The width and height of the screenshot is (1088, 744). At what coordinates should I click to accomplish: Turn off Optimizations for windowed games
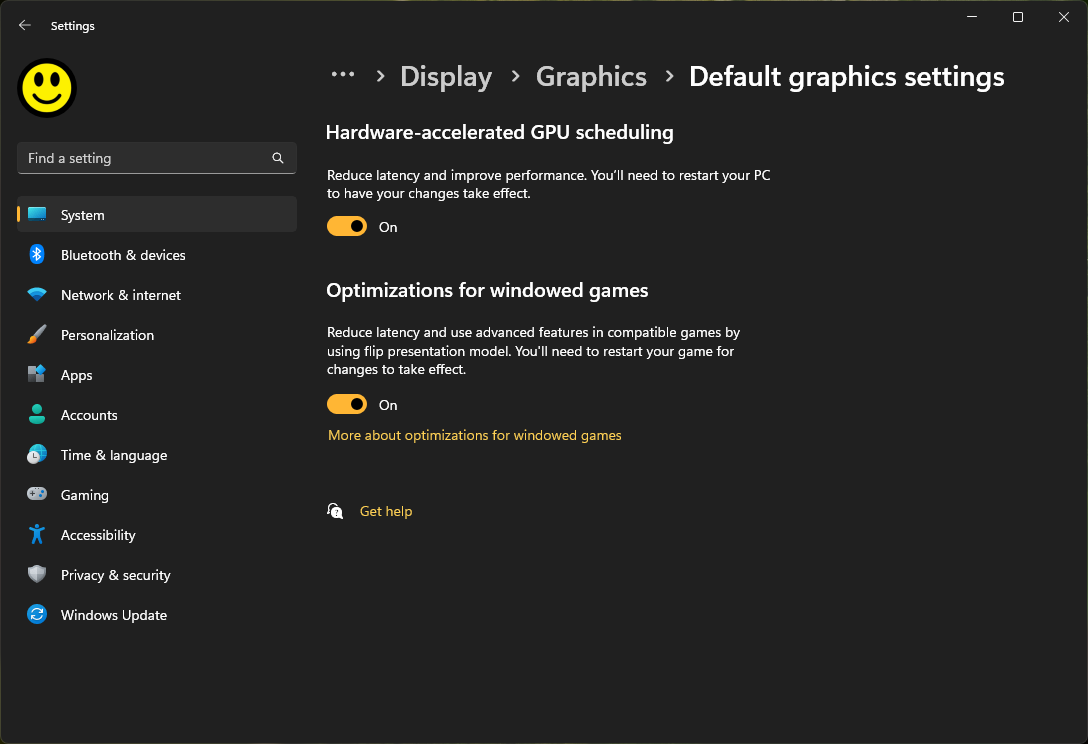pos(347,405)
